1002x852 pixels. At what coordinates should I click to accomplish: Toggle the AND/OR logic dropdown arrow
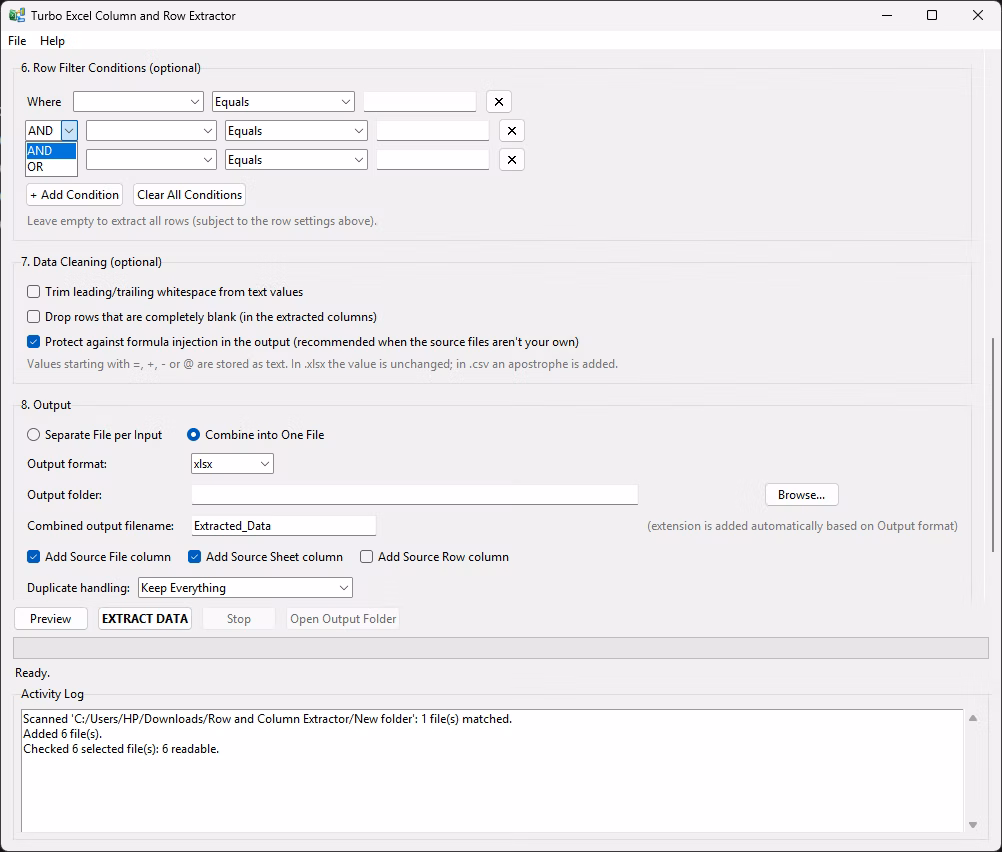click(x=69, y=130)
